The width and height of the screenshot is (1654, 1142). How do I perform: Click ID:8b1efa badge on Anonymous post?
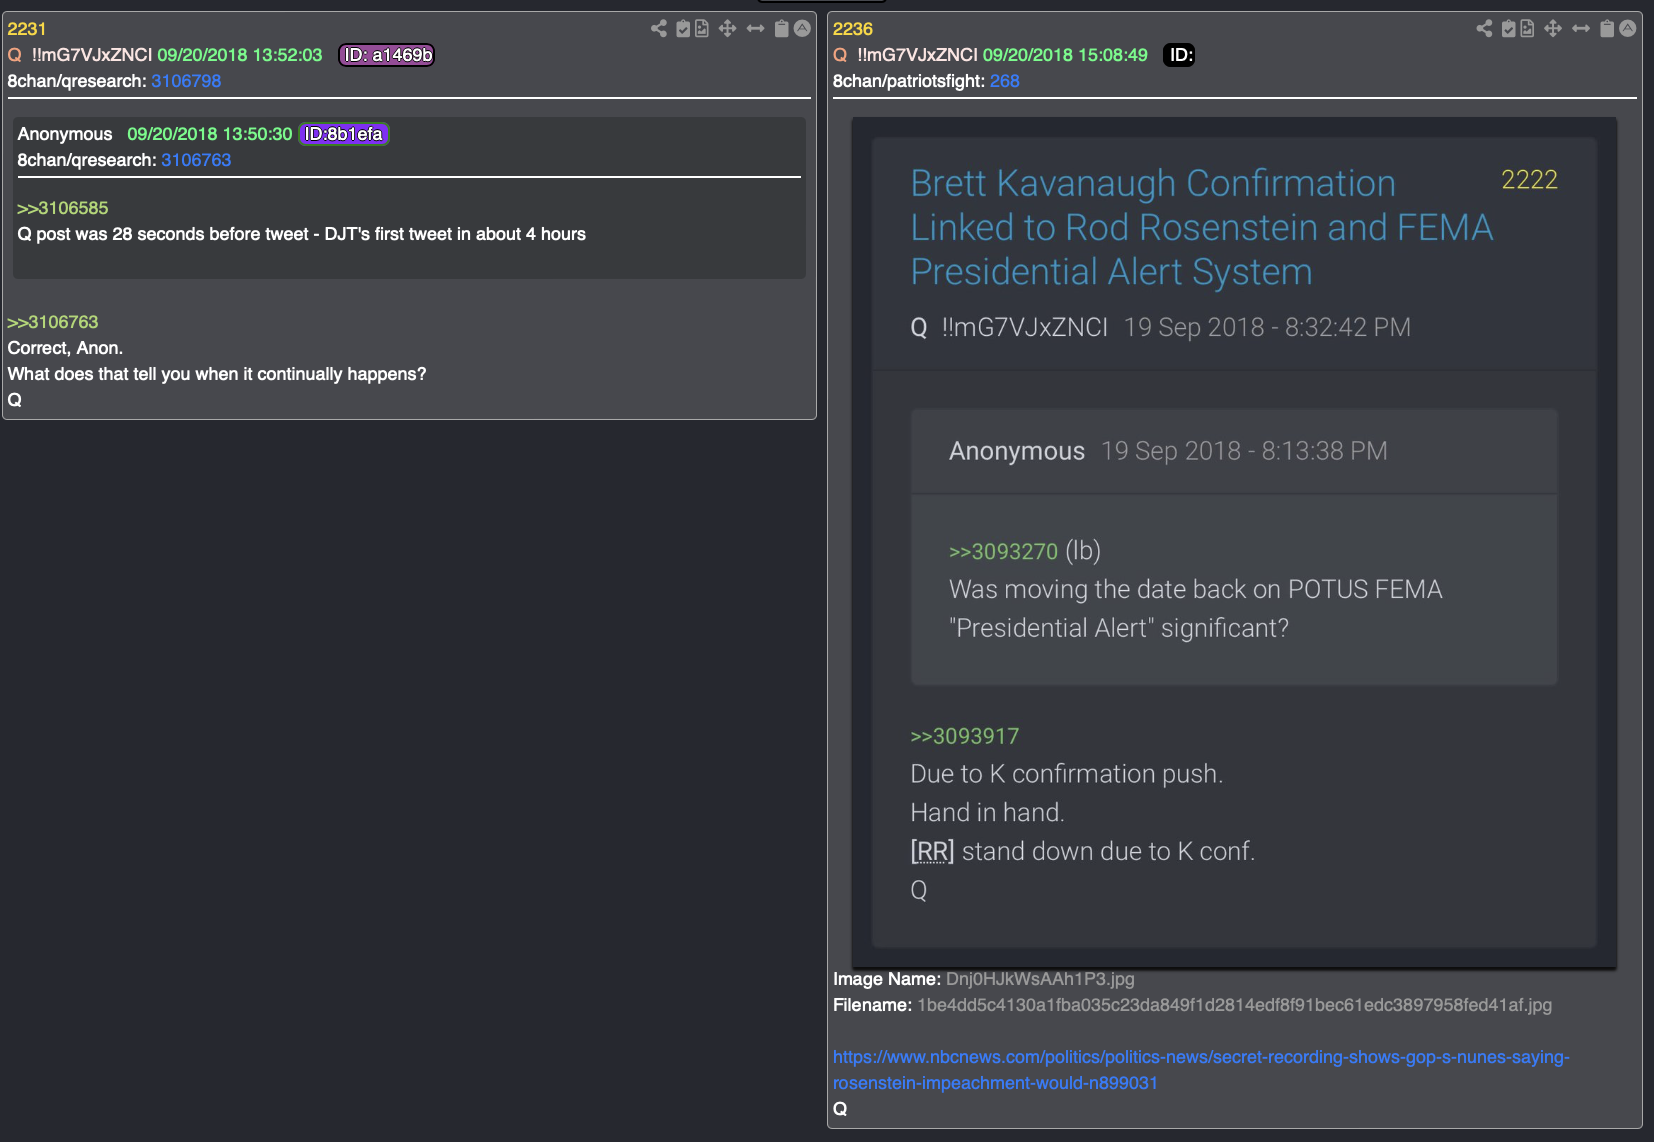[344, 134]
